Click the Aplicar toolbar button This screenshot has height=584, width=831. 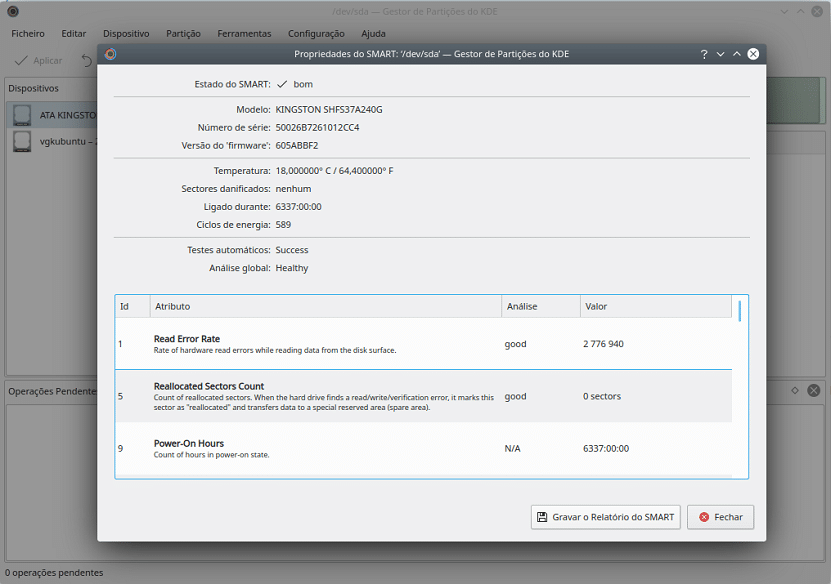[x=39, y=60]
